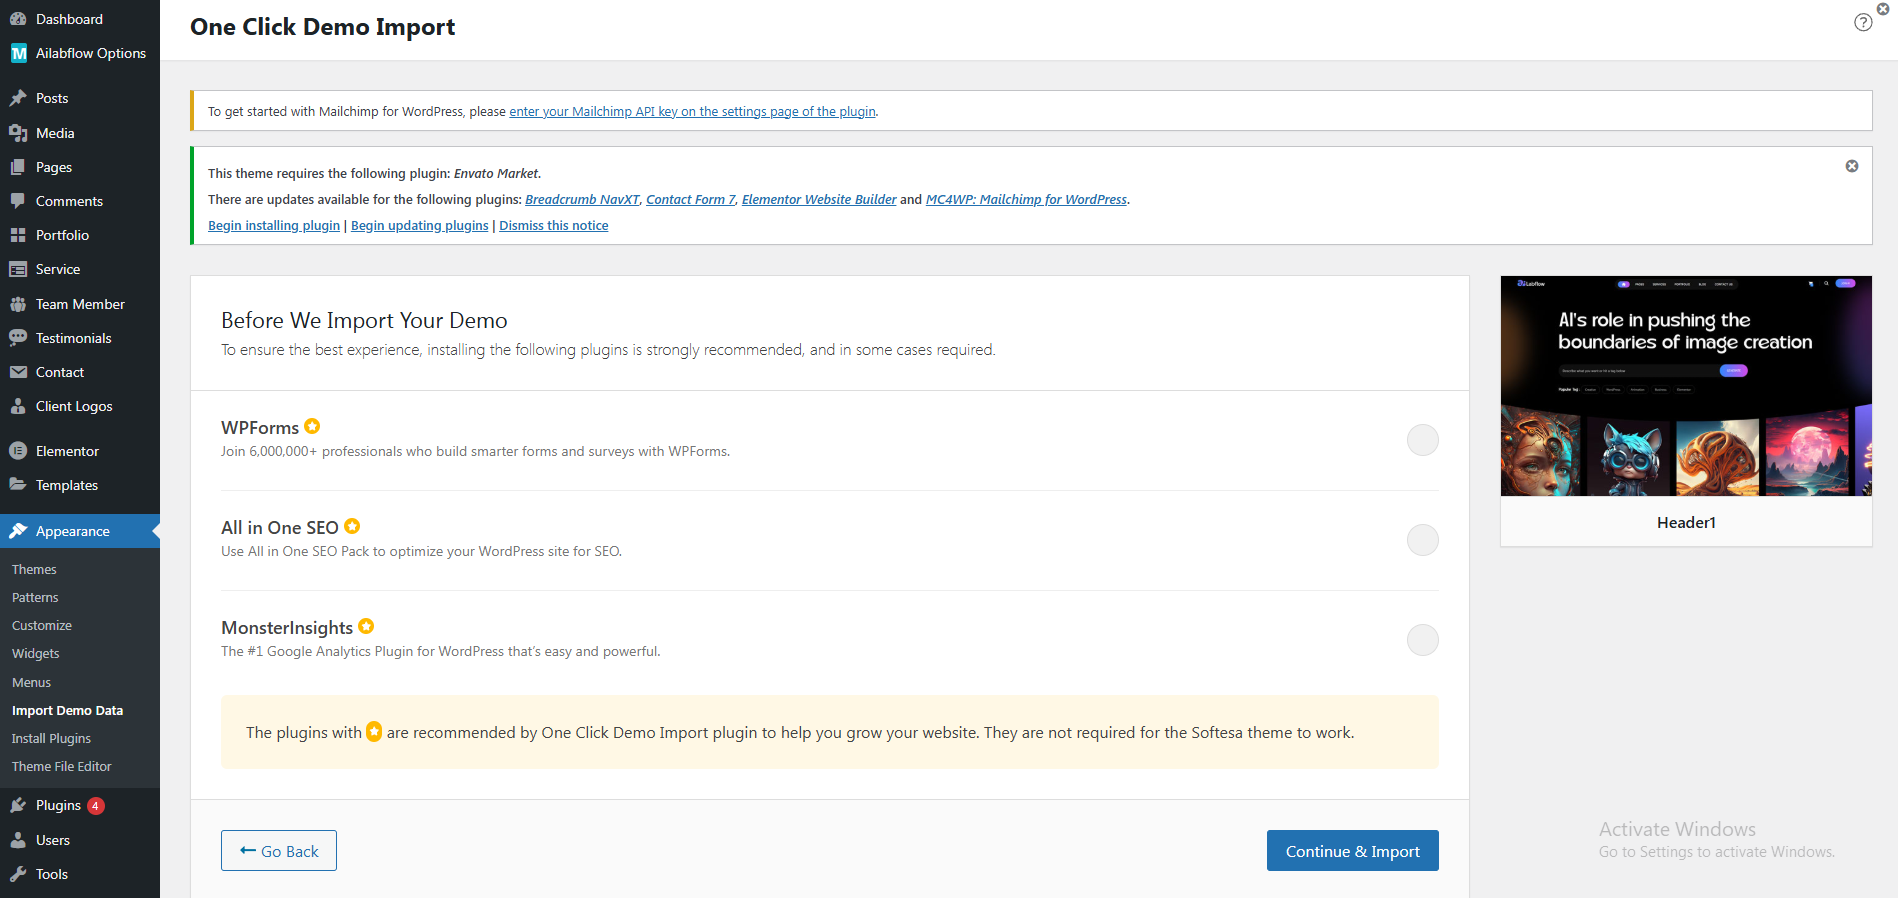Click the Tools wrench icon
1899x898 pixels.
18,874
